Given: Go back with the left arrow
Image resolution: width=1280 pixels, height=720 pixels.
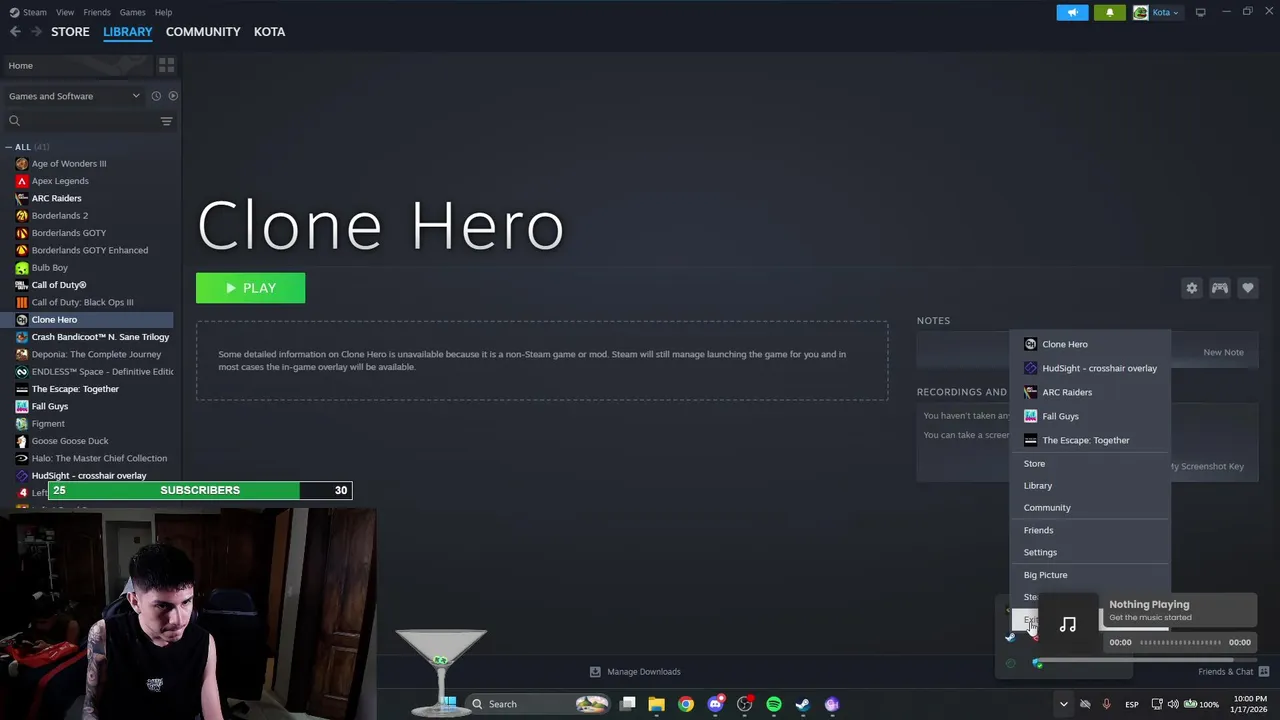Looking at the screenshot, I should [x=15, y=32].
